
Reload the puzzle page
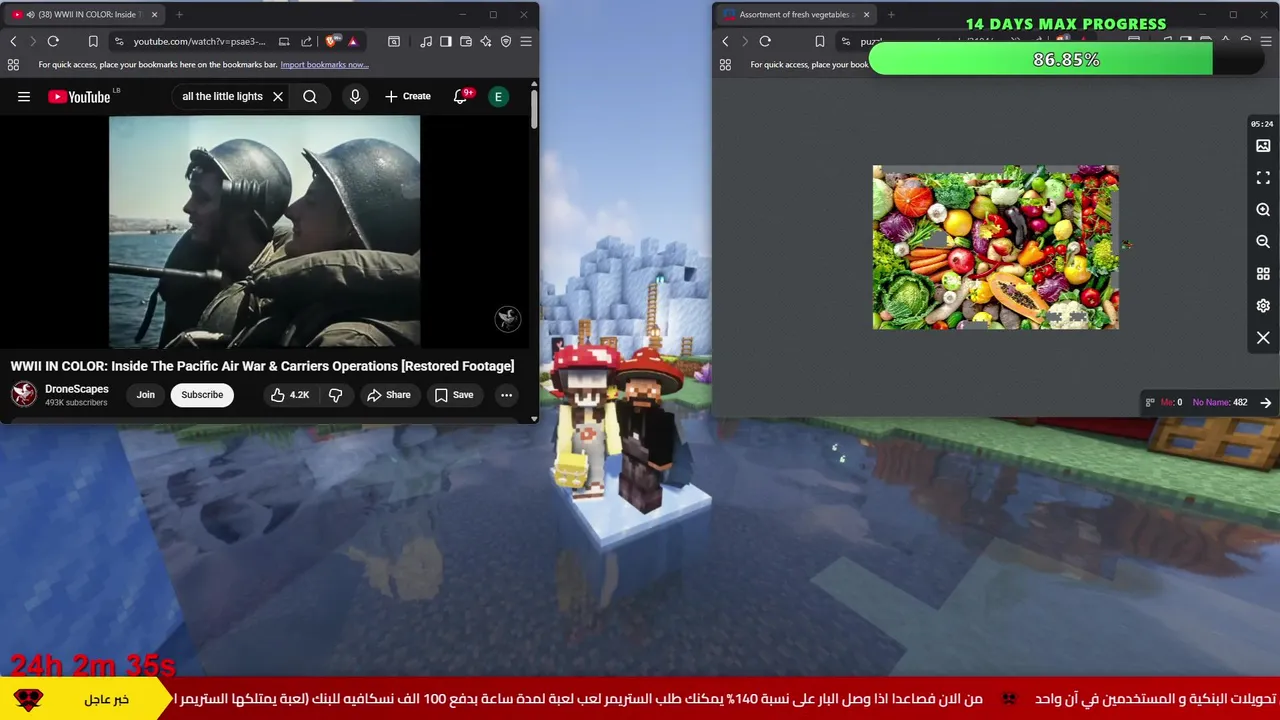pos(765,41)
